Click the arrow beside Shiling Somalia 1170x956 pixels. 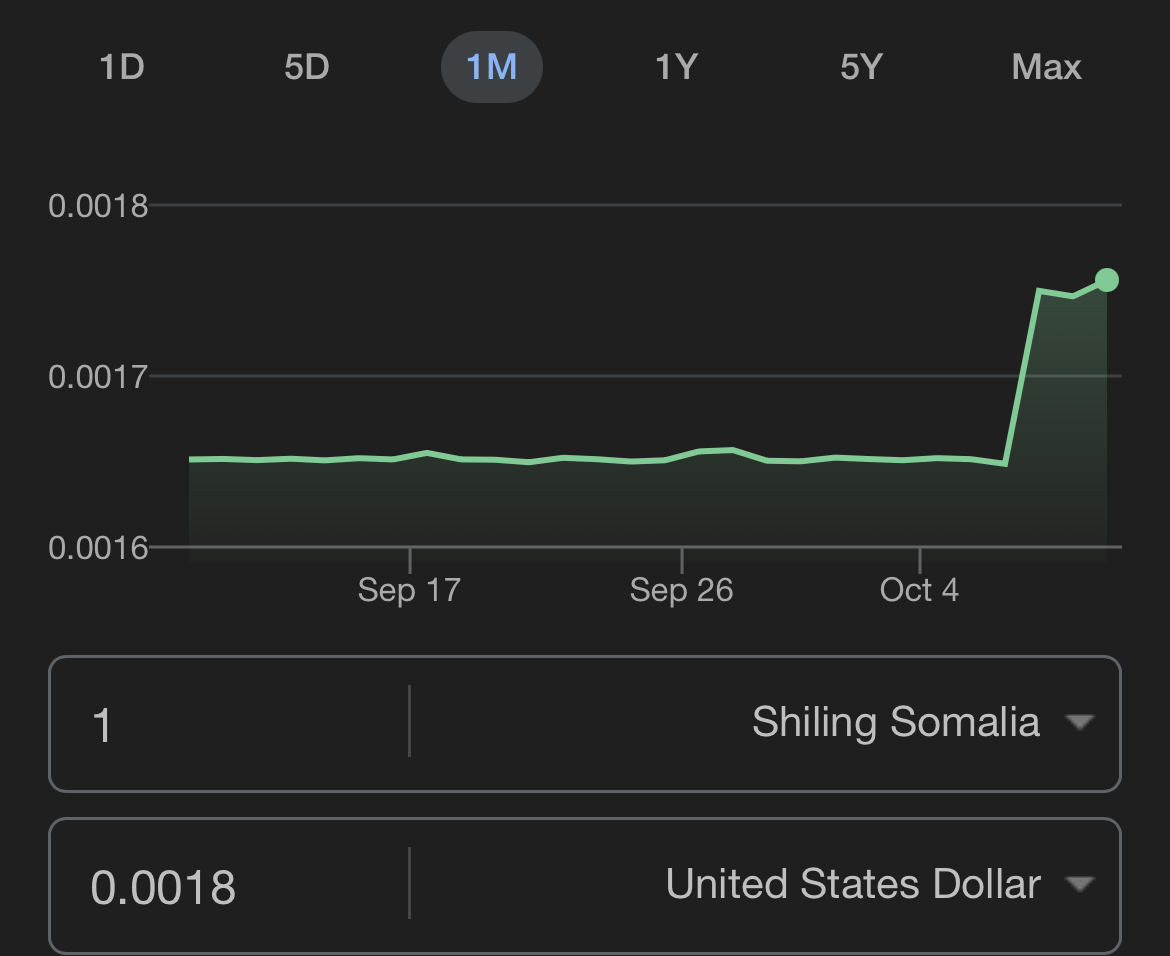pyautogui.click(x=1079, y=722)
